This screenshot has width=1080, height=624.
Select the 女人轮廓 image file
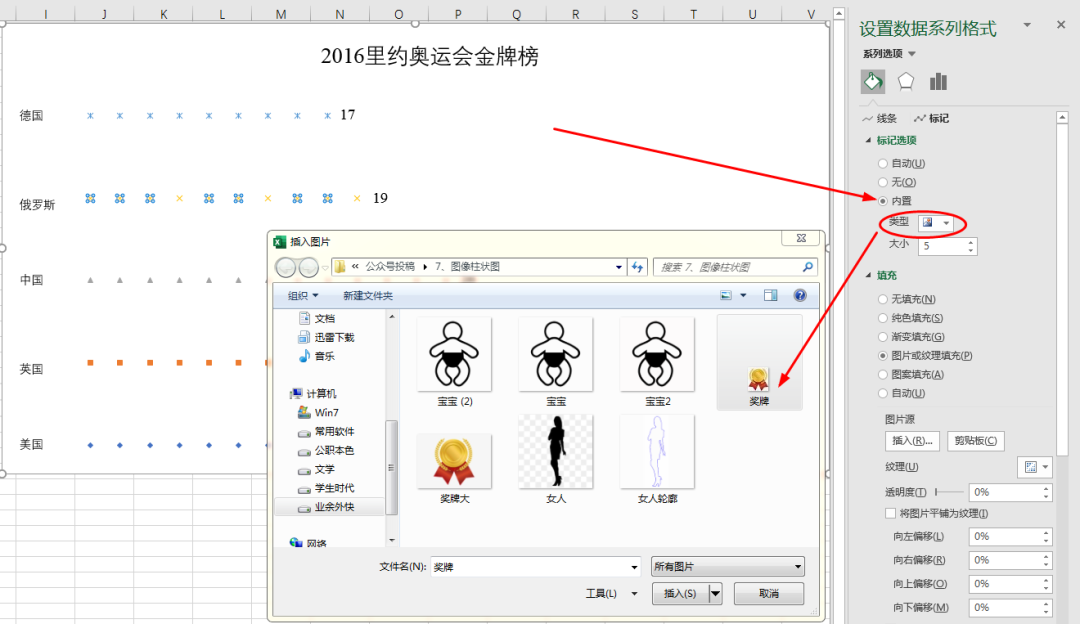[x=657, y=459]
